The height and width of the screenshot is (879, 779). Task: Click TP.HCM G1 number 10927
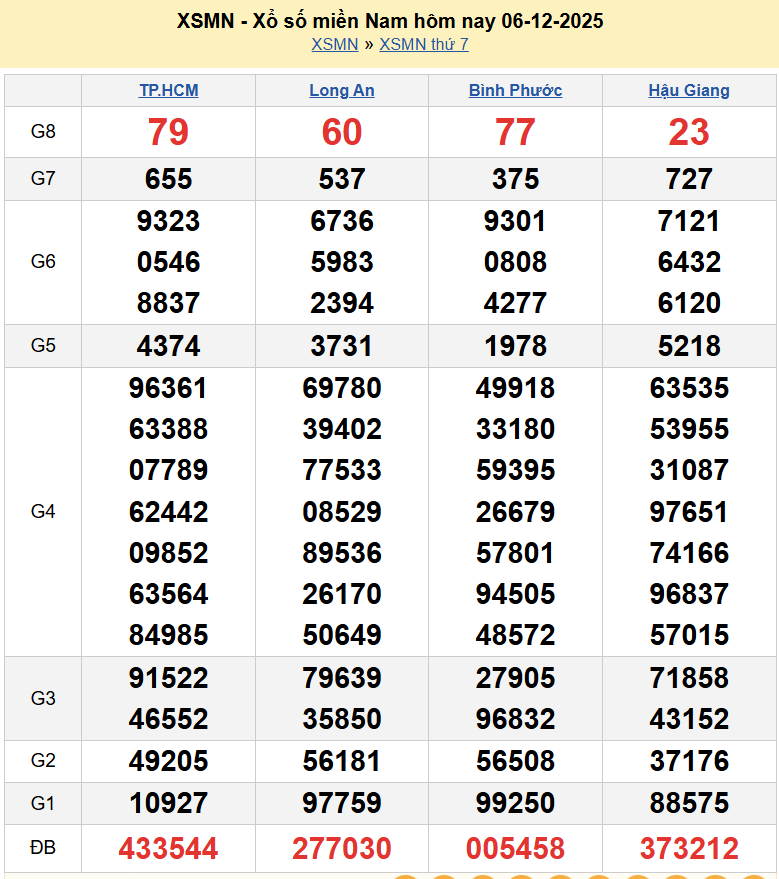(168, 803)
